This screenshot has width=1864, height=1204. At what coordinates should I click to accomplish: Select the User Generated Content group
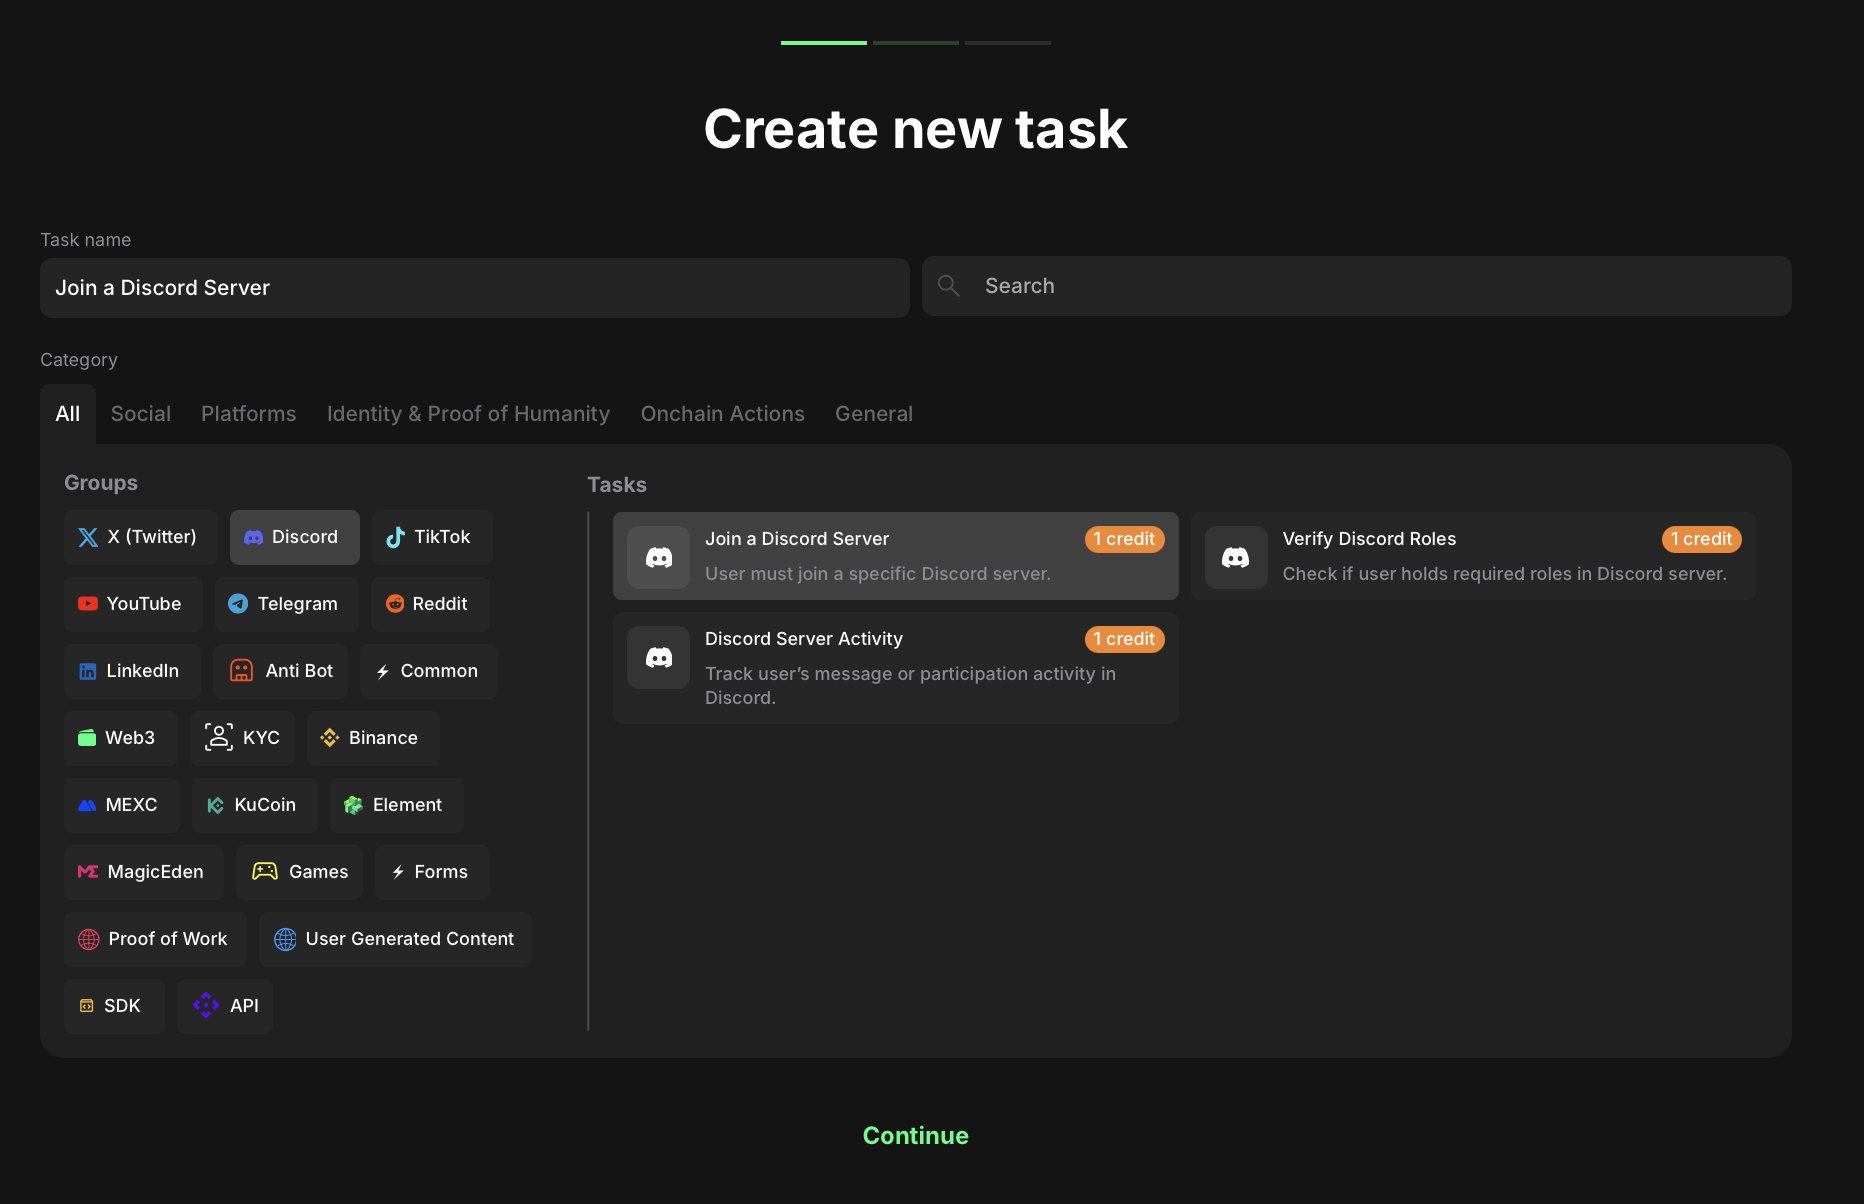(x=395, y=939)
